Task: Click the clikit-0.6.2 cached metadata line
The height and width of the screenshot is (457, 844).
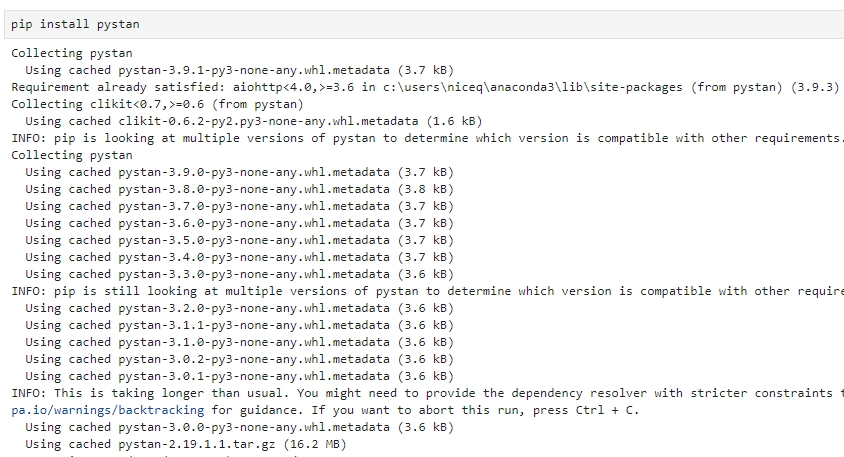Action: tap(254, 121)
